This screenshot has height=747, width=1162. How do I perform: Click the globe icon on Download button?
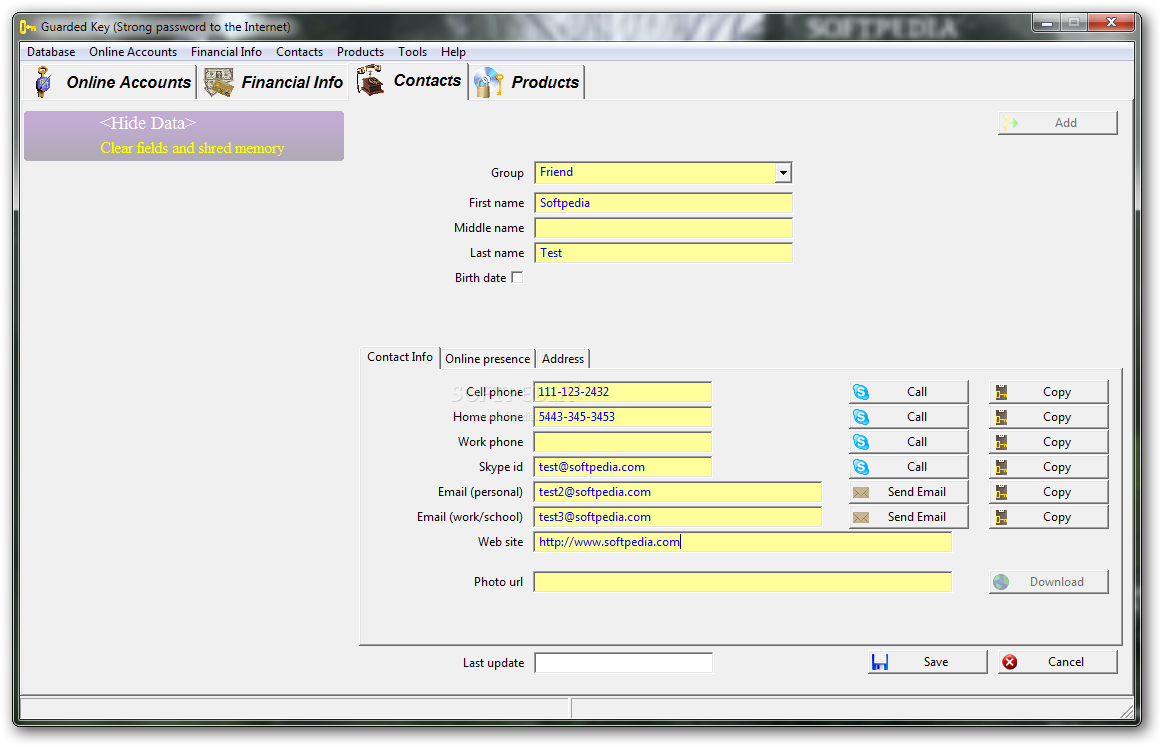click(x=1001, y=582)
